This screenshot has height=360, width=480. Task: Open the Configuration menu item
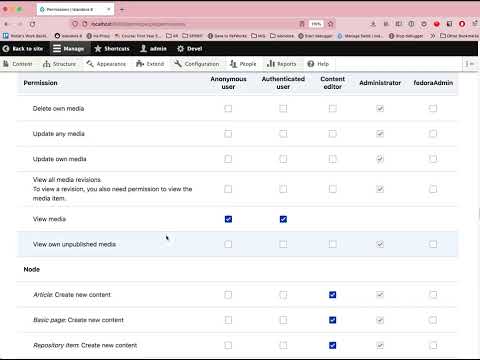click(x=197, y=64)
